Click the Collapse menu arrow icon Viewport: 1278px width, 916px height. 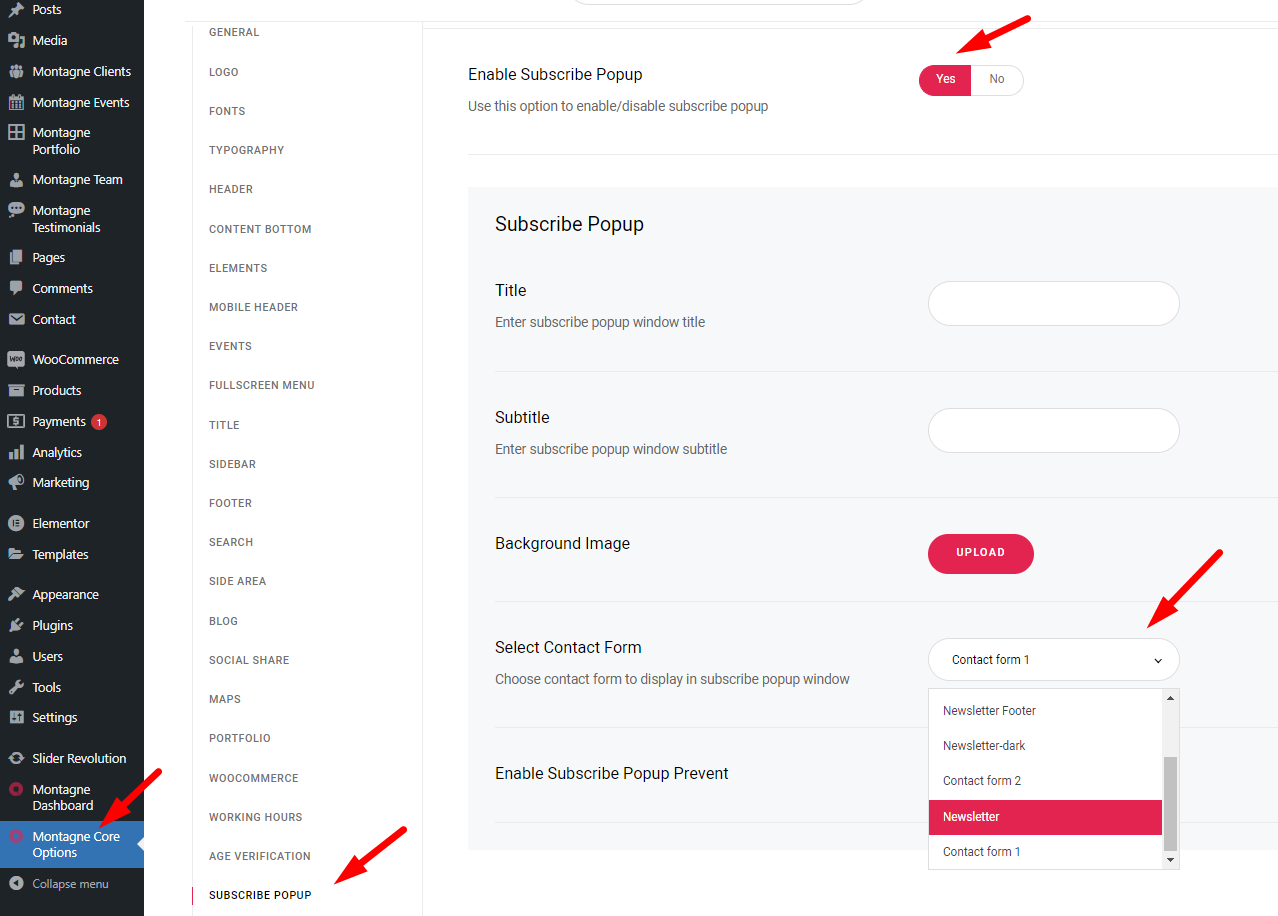pos(16,884)
